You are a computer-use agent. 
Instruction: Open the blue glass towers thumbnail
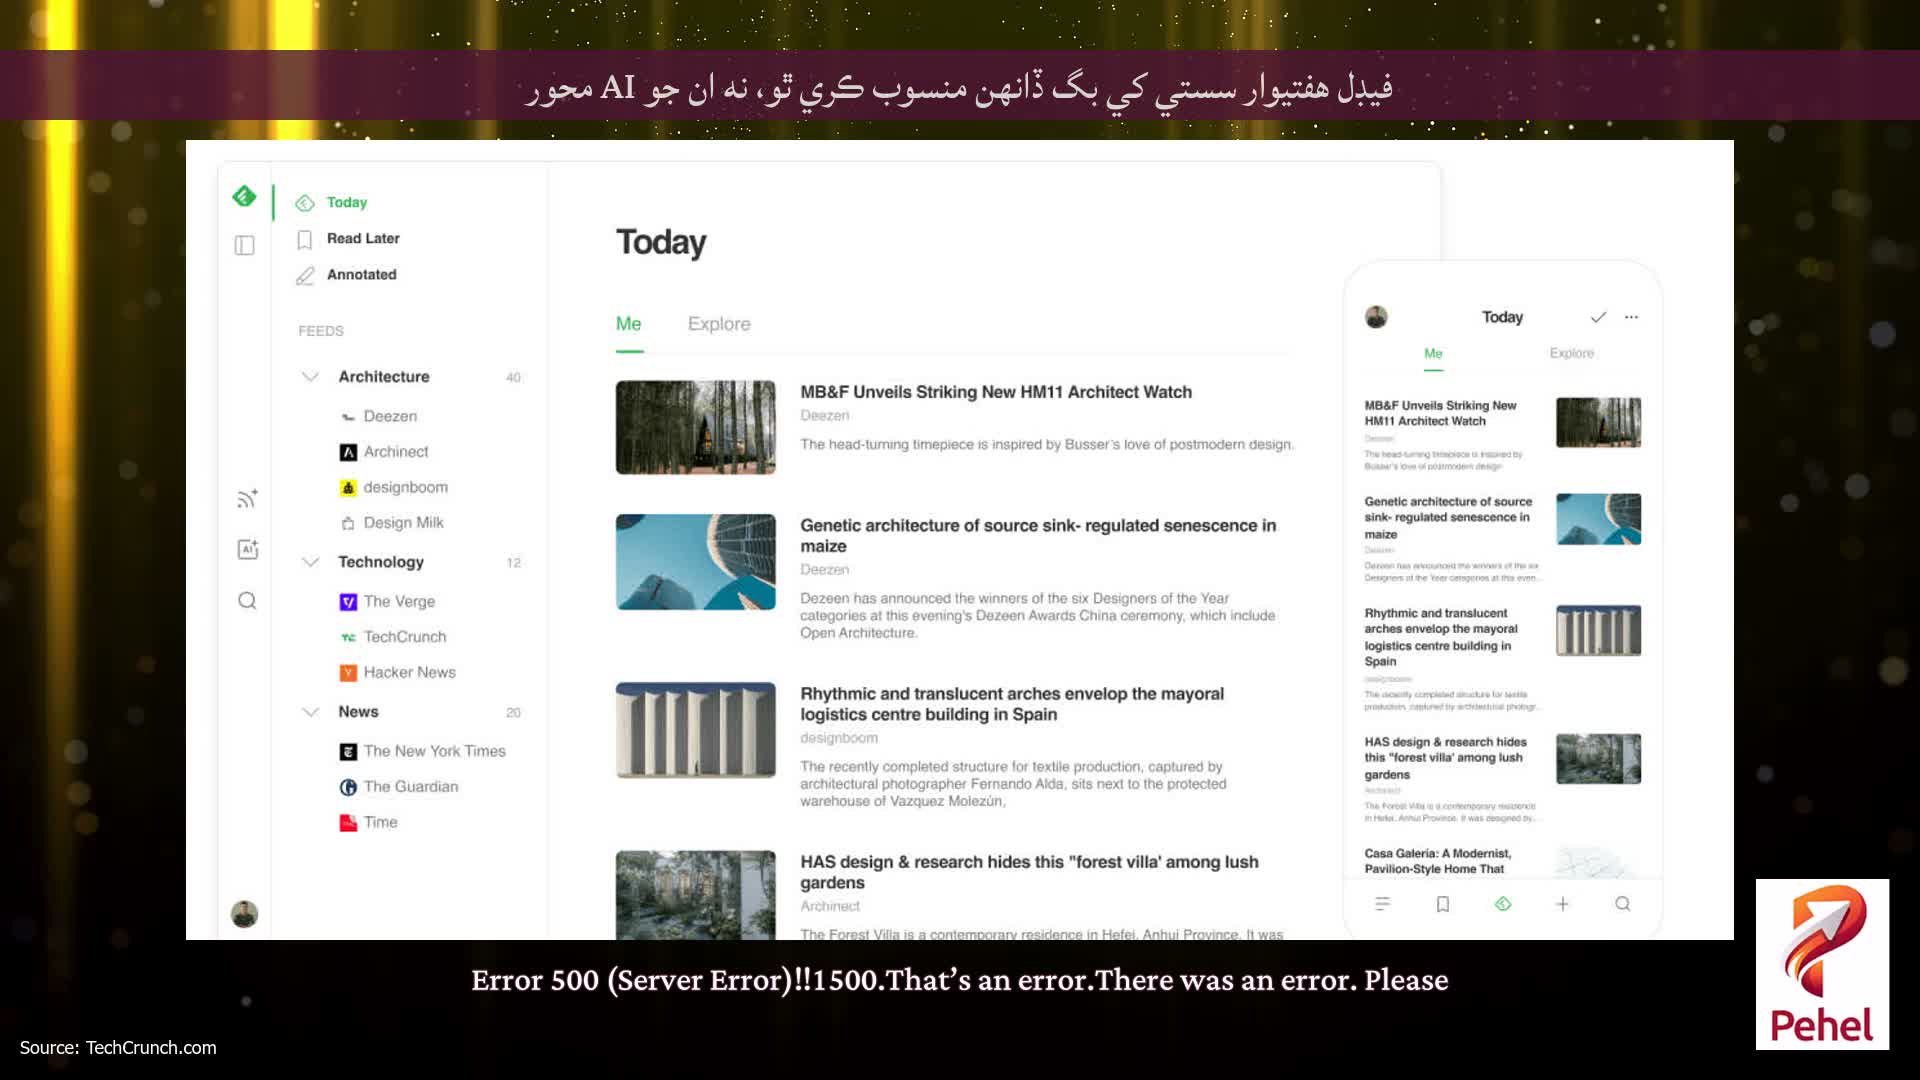coord(696,562)
